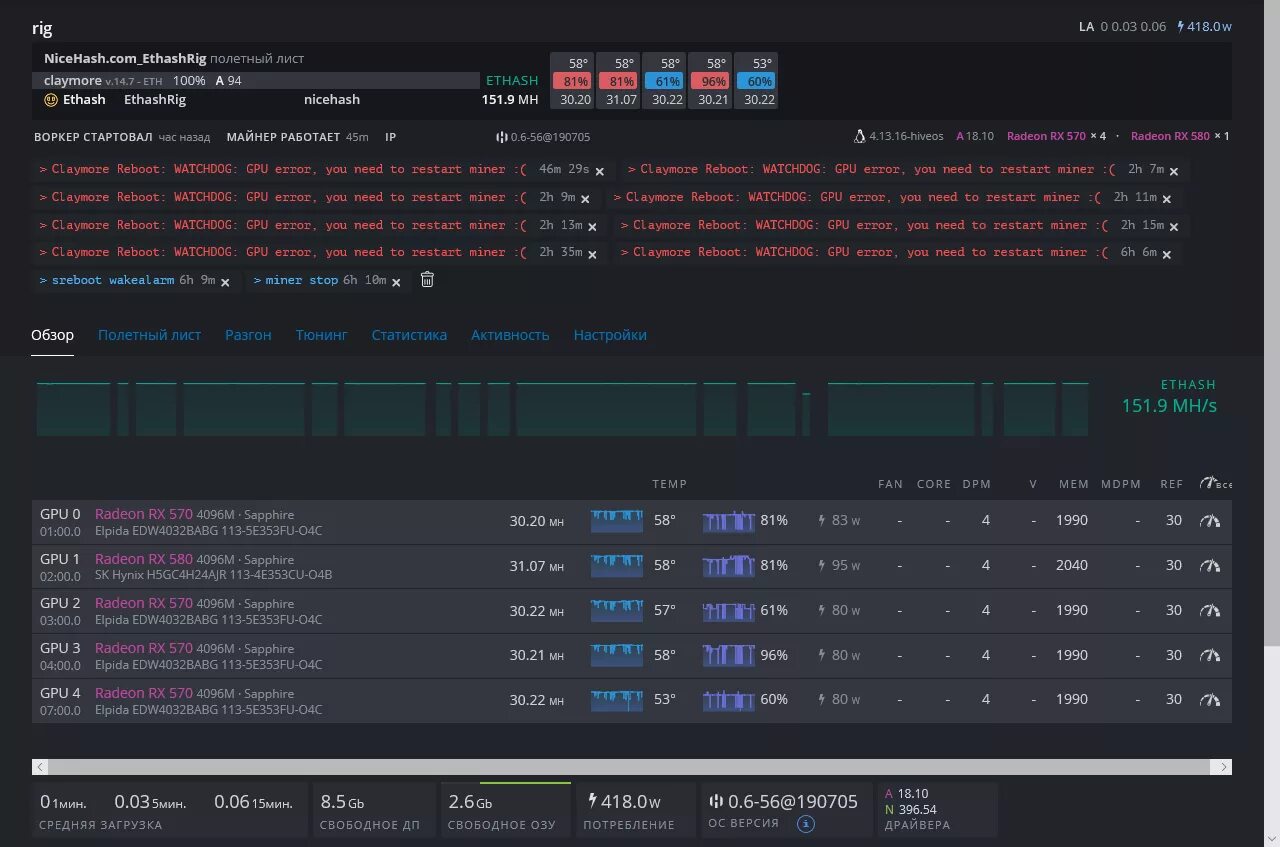
Task: Click horizontal scrollbar left arrow
Action: click(41, 767)
